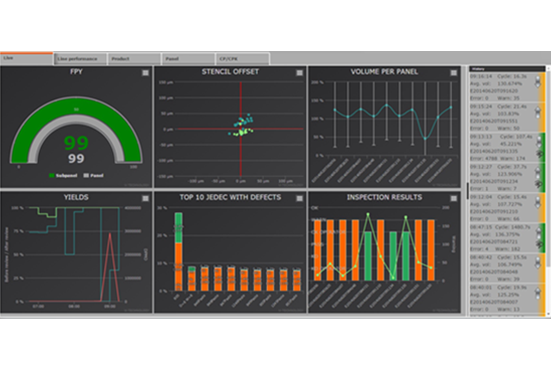551x370 pixels.
Task: Click the defect marker icon in 09:13:13 entry
Action: (x=539, y=154)
